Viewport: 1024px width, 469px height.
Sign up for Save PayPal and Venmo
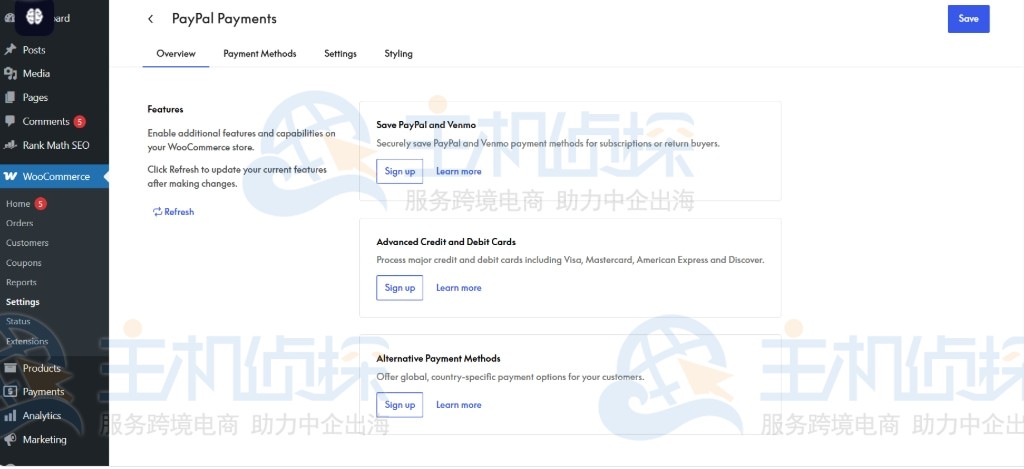click(x=400, y=171)
